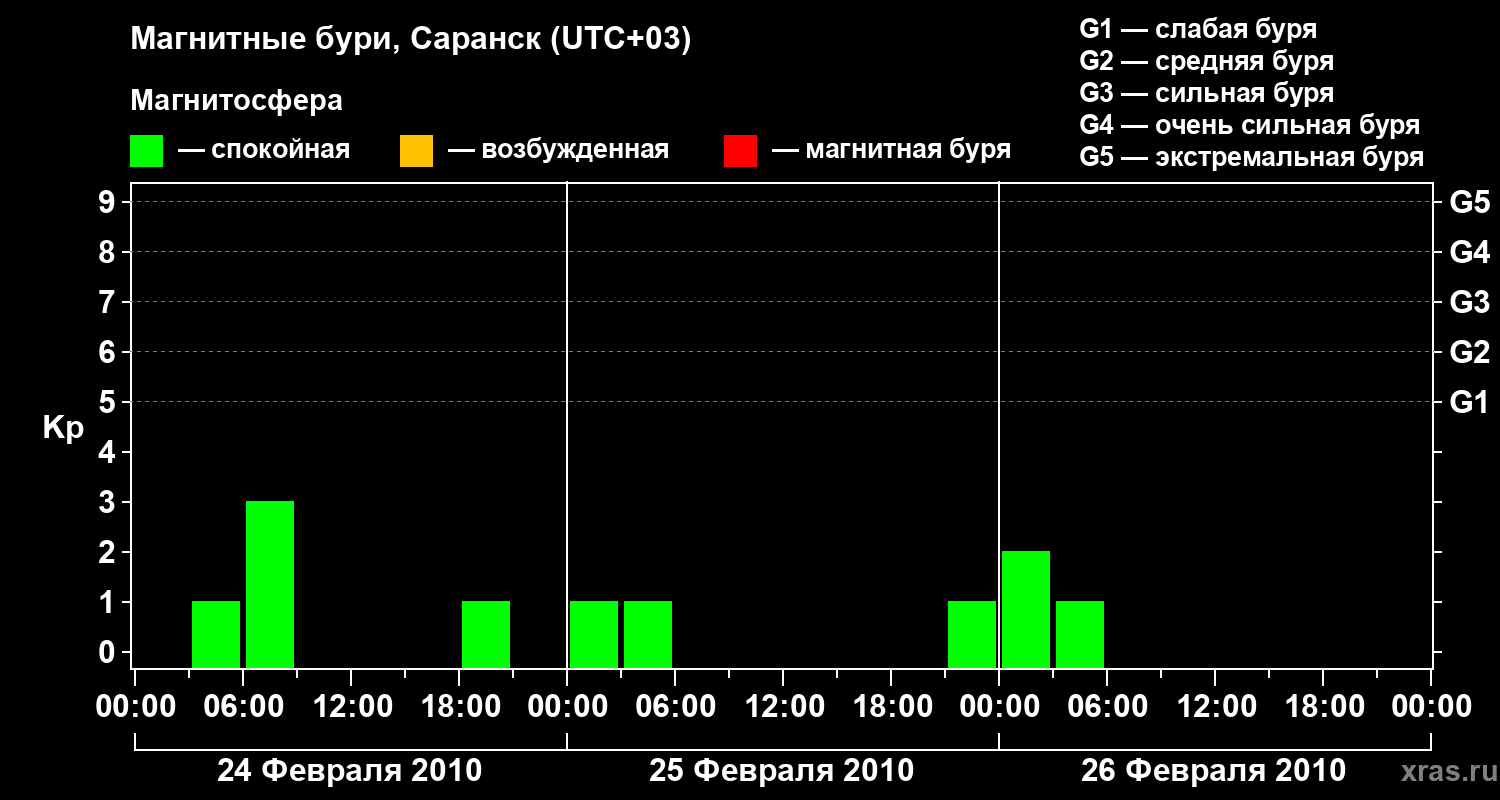The height and width of the screenshot is (800, 1500).
Task: Click the y-axis value '9'
Action: point(109,202)
